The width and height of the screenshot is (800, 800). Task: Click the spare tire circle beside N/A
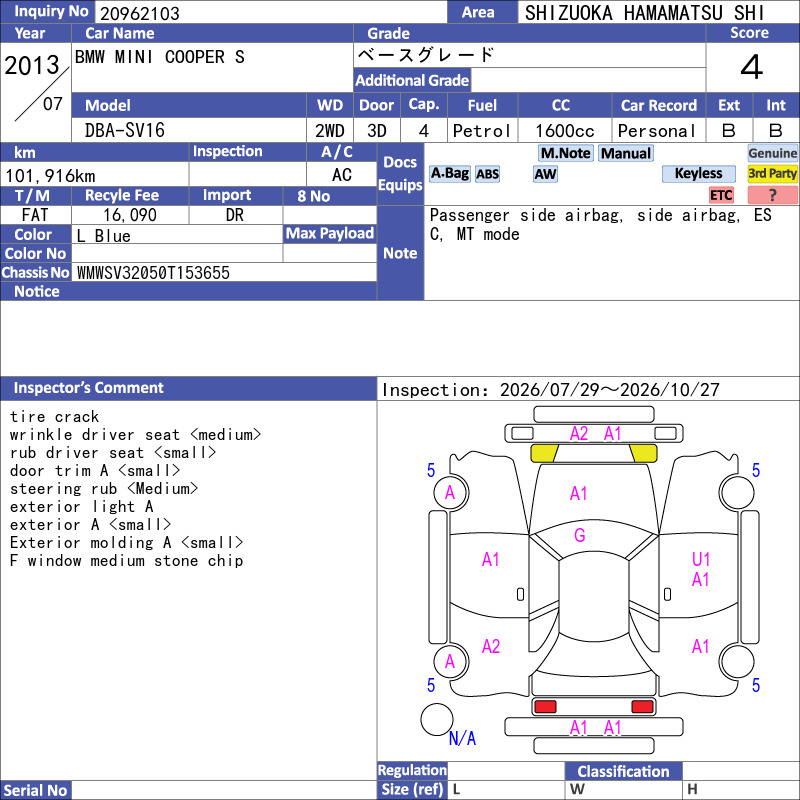click(x=437, y=719)
